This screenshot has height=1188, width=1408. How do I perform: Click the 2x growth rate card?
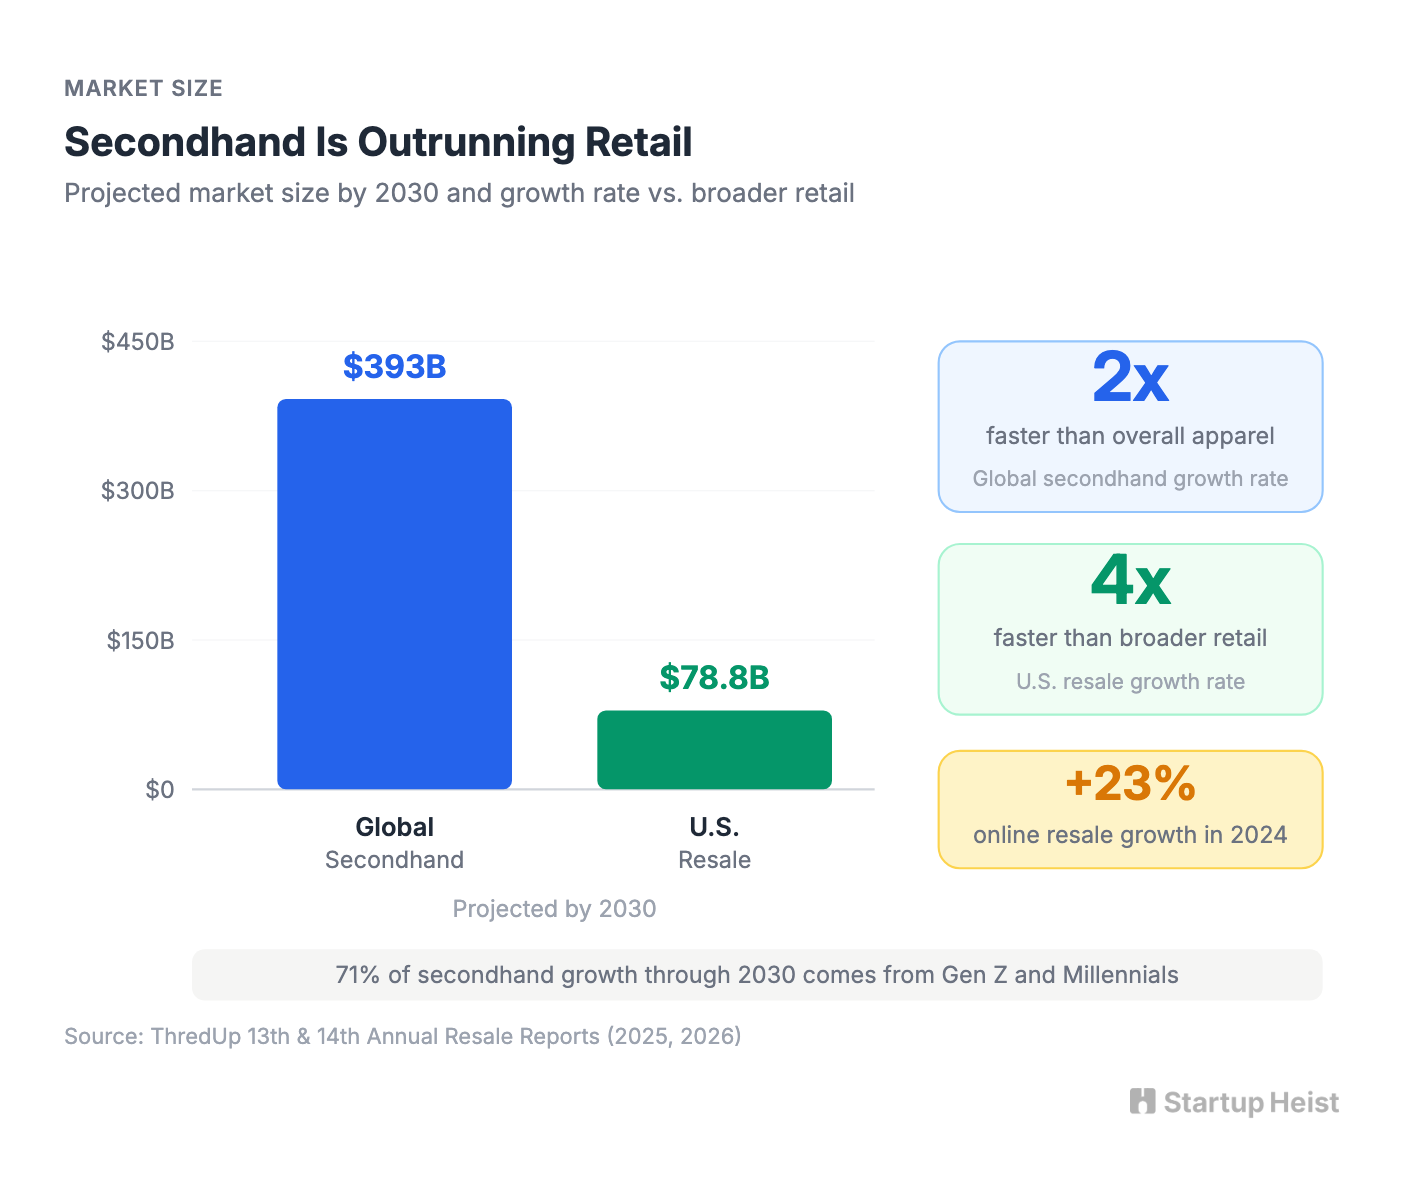click(x=1130, y=425)
